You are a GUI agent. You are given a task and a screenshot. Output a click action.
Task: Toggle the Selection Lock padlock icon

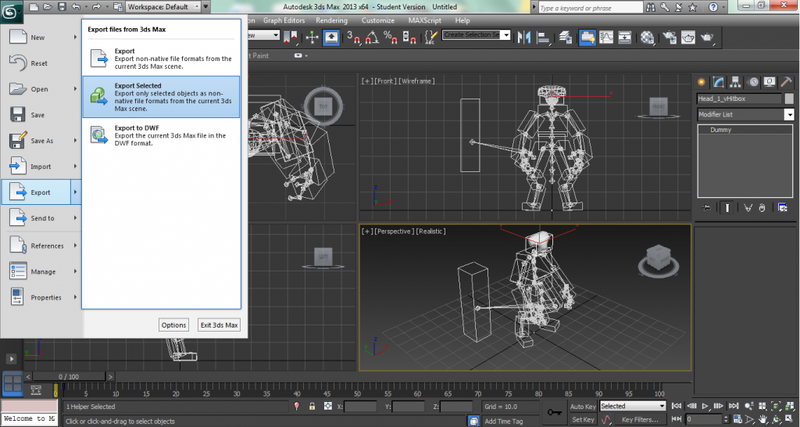tap(312, 407)
